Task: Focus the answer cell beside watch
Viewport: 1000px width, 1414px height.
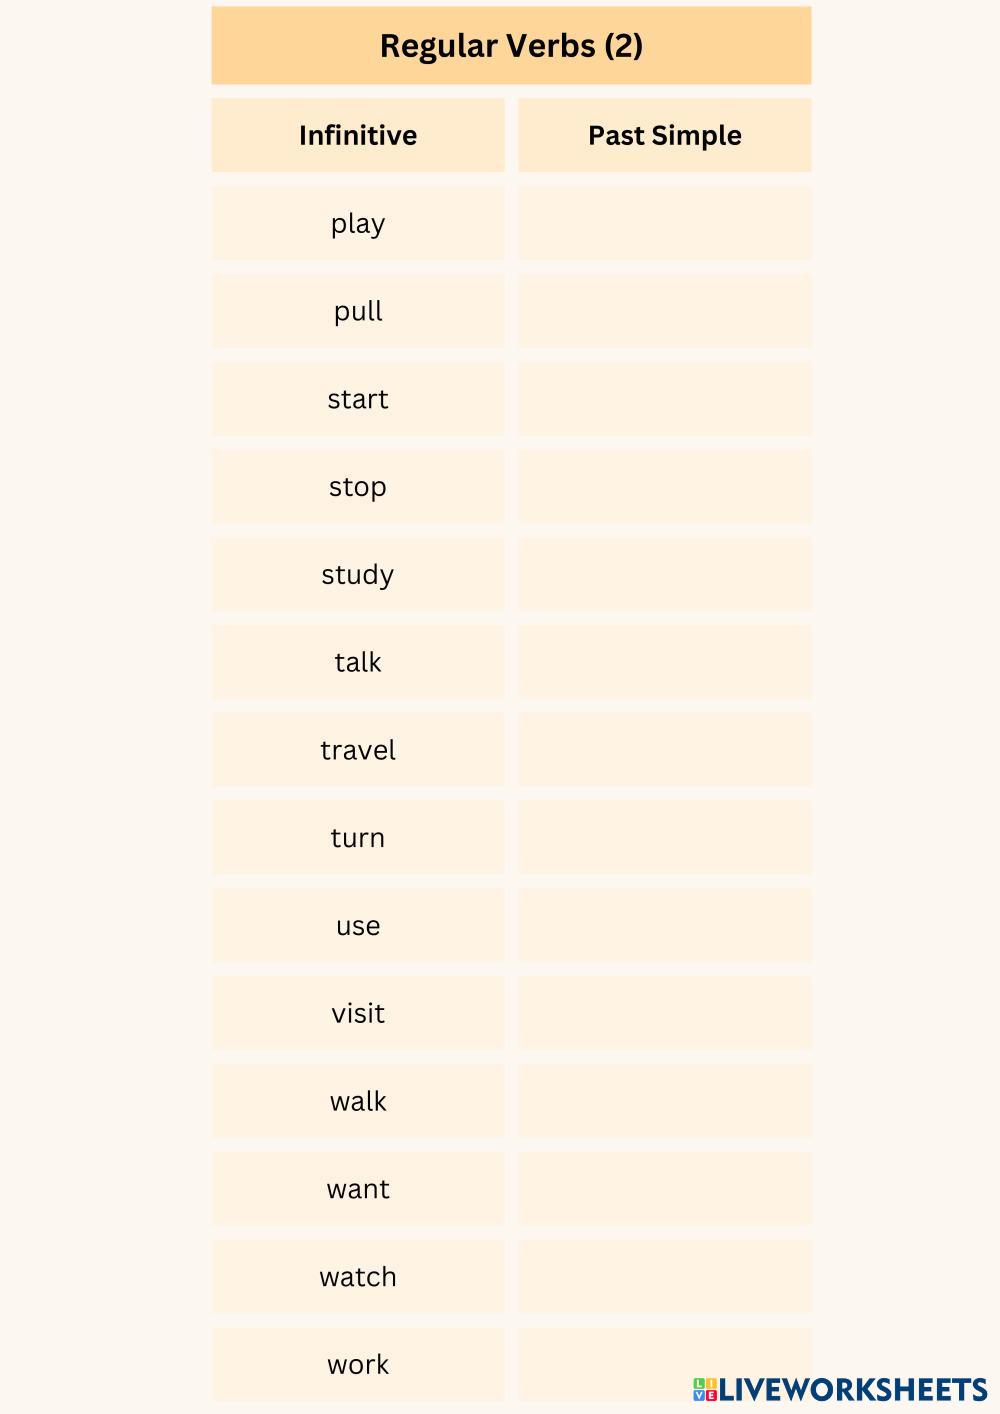Action: click(x=664, y=1277)
